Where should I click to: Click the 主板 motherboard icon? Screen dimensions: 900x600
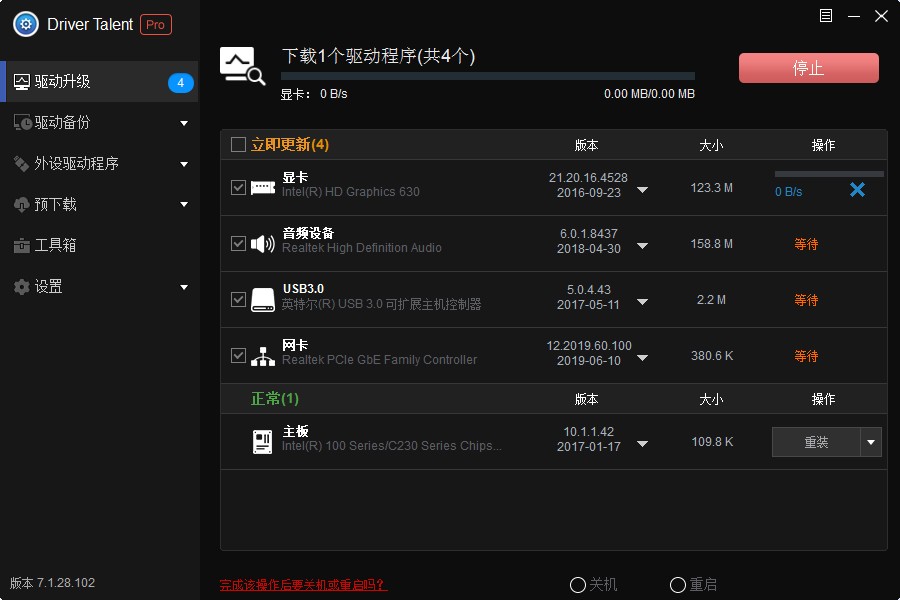coord(263,442)
